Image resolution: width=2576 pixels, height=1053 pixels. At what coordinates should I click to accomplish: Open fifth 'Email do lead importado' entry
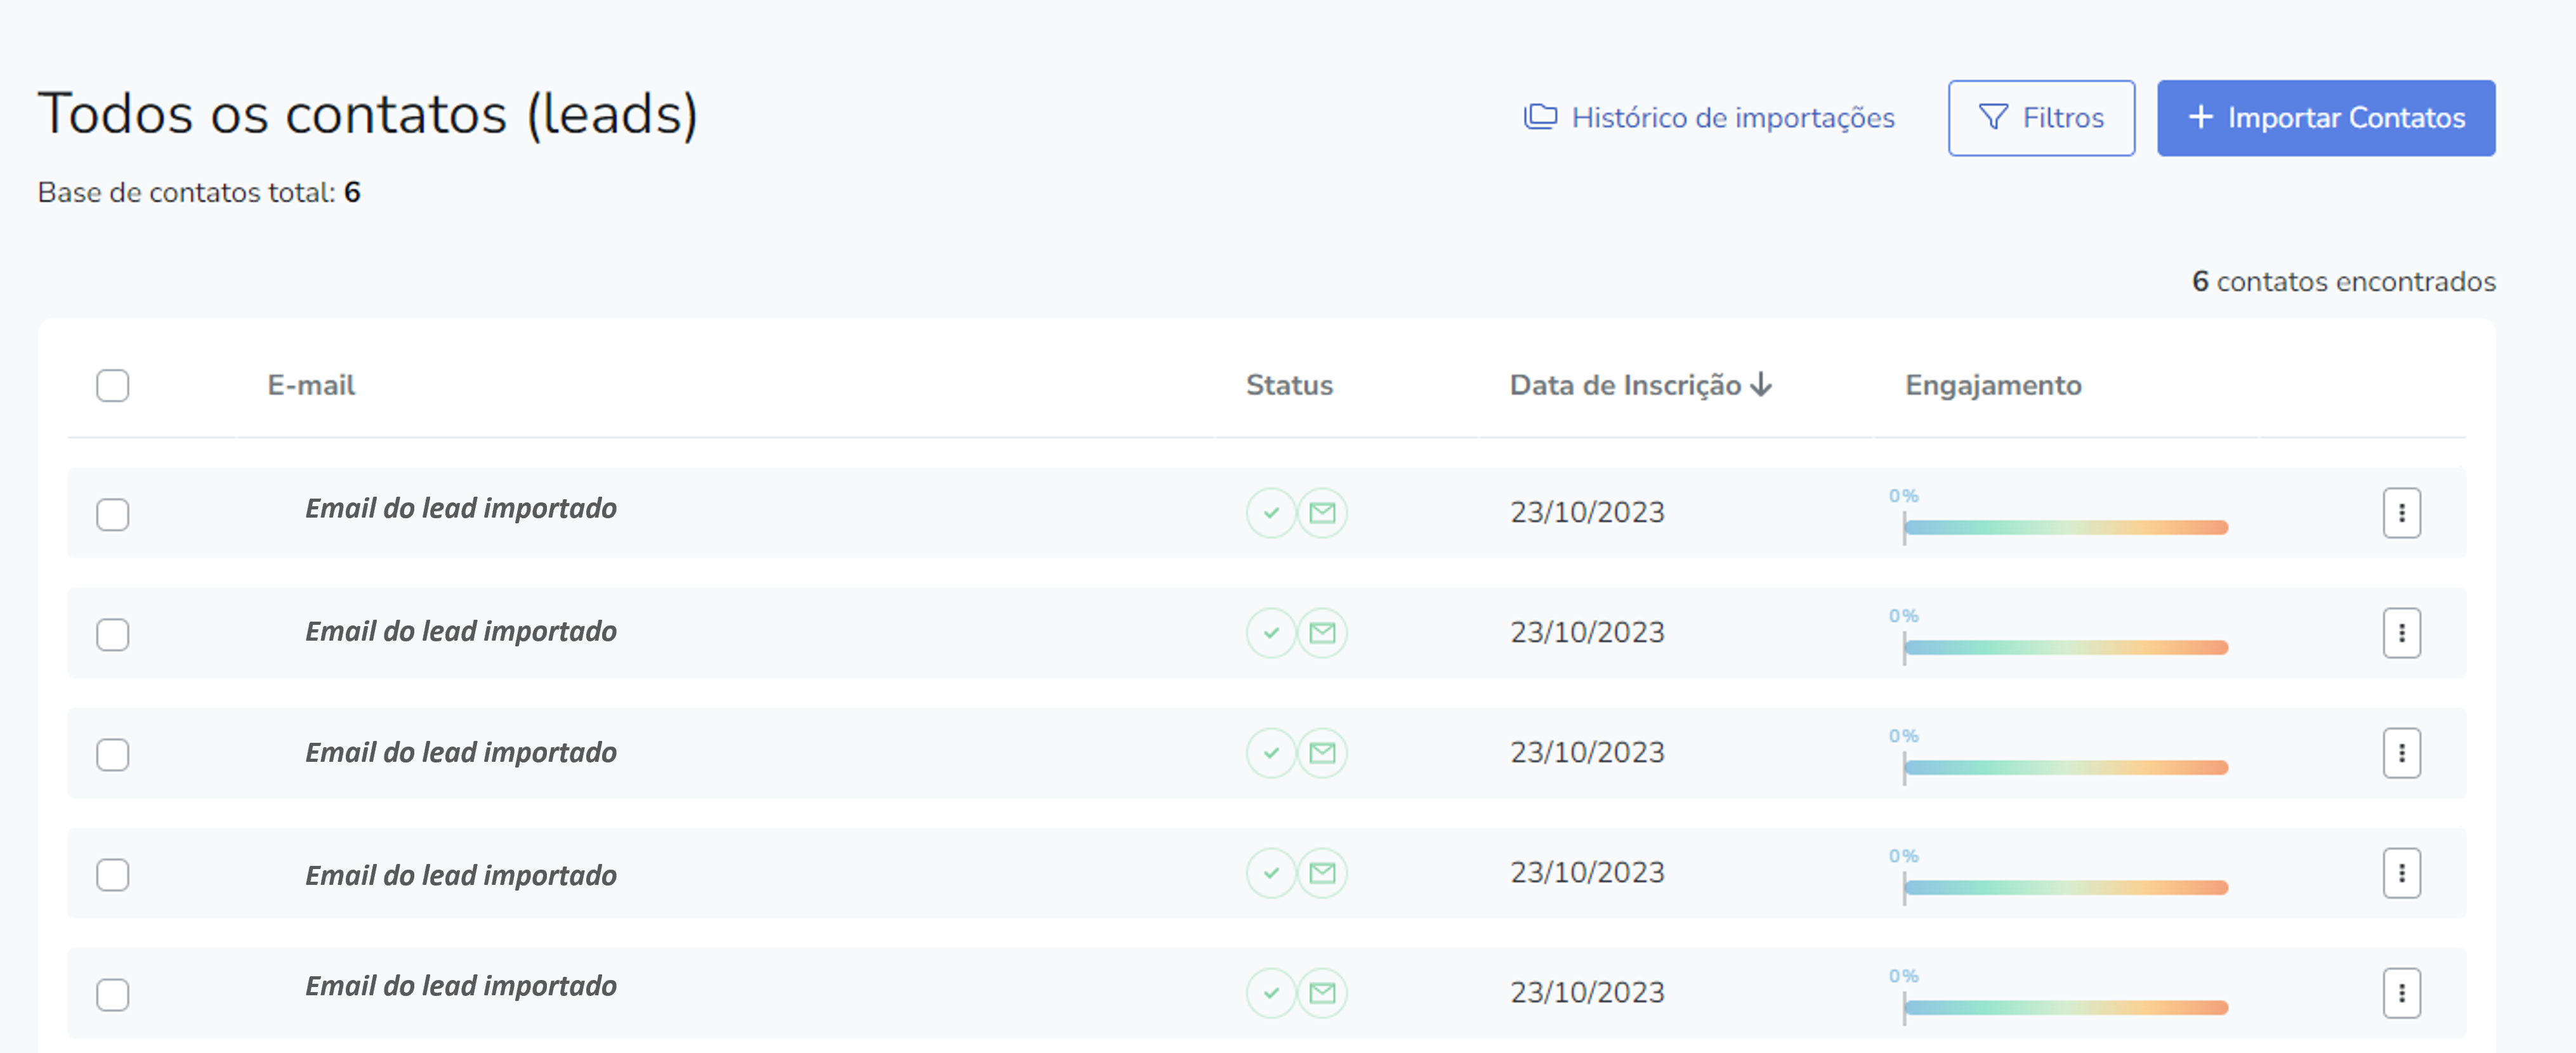461,987
